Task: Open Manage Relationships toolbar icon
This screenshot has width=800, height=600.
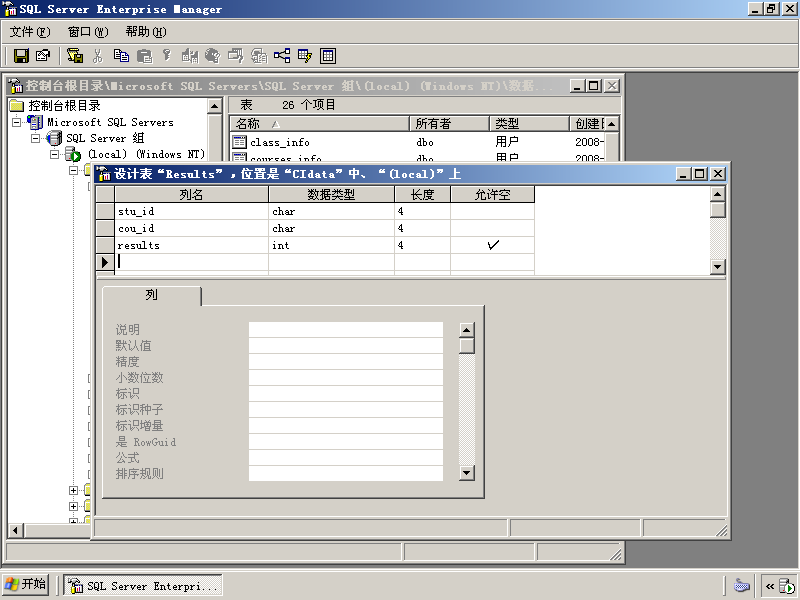Action: tap(282, 56)
